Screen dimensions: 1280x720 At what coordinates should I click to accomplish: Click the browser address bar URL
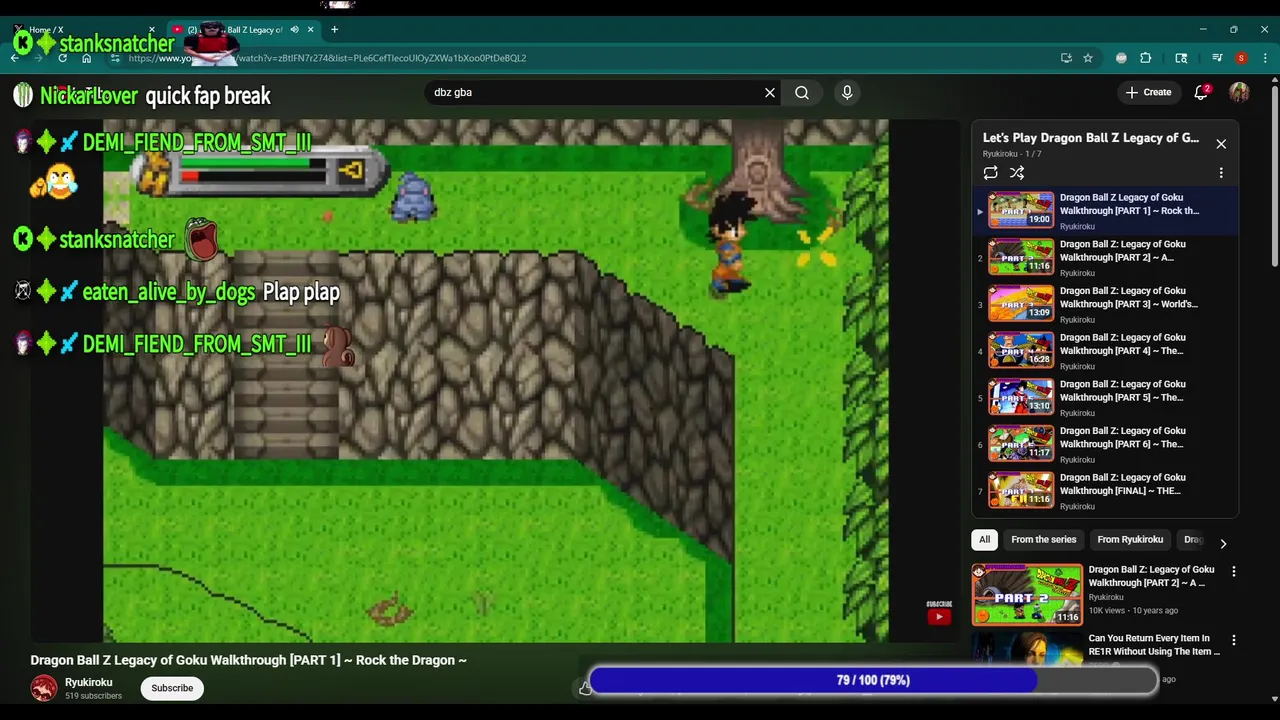327,58
